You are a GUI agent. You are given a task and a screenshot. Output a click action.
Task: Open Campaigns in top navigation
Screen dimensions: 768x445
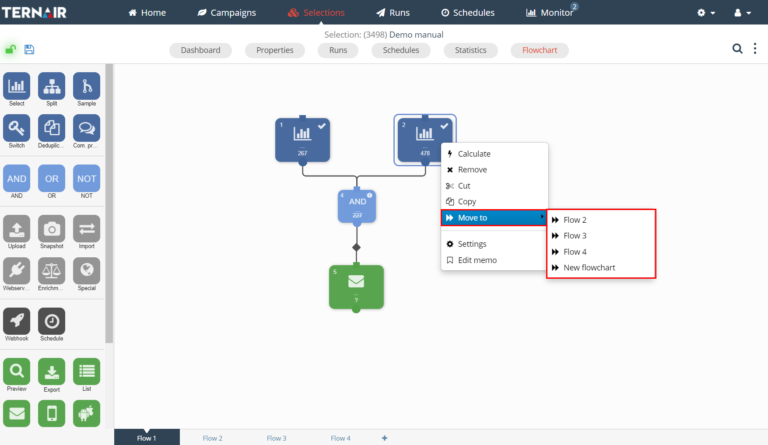(x=226, y=13)
